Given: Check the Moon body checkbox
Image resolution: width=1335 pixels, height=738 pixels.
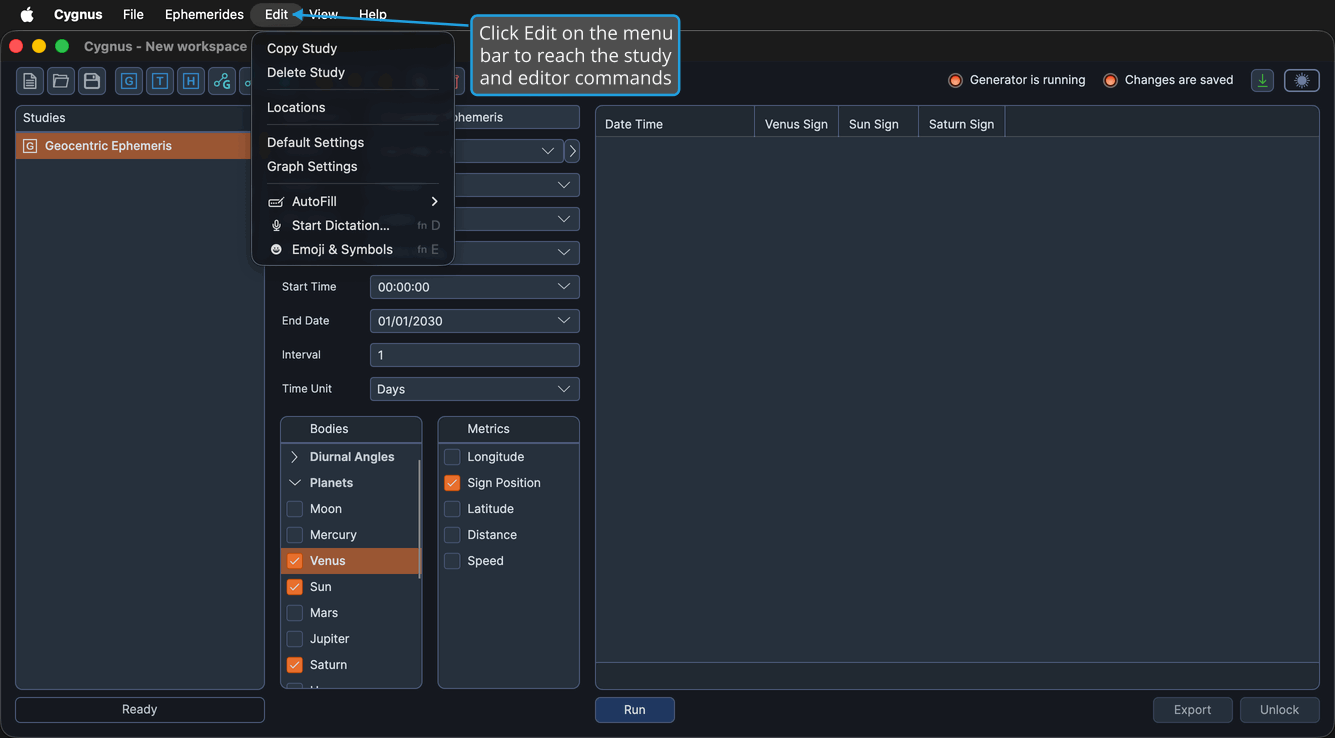Looking at the screenshot, I should pos(295,509).
